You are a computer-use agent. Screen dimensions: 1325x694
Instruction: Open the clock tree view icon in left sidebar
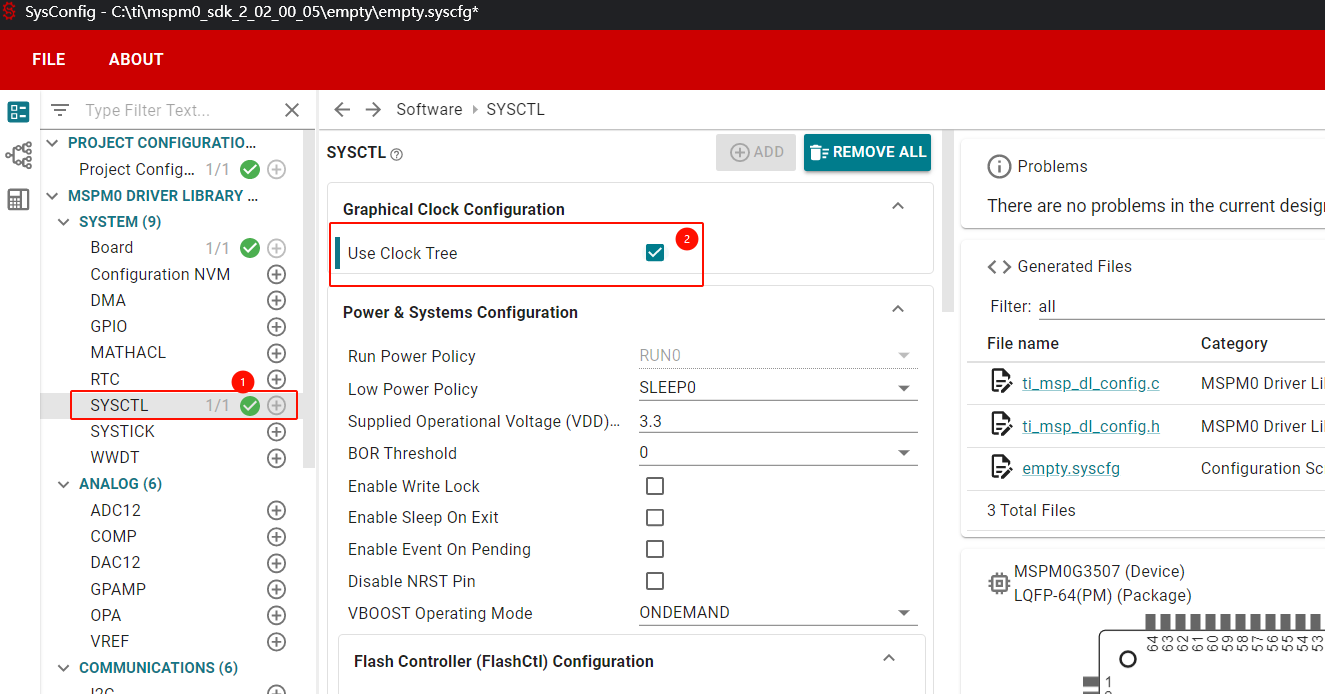pos(18,155)
